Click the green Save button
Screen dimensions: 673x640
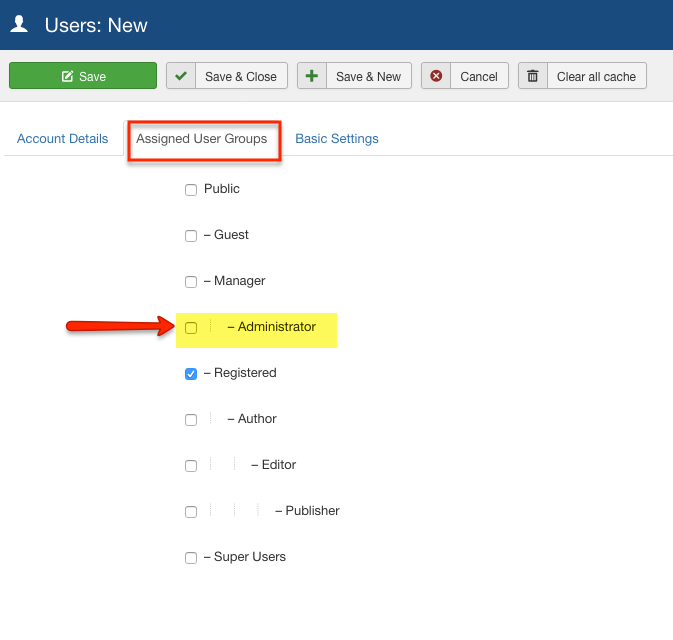pos(83,76)
